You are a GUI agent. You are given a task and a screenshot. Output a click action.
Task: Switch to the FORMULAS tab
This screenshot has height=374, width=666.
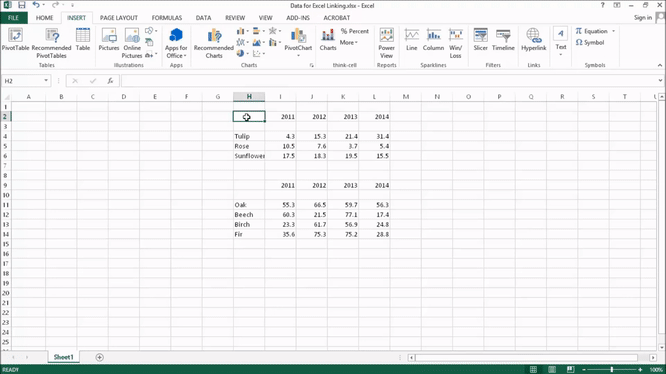coord(166,18)
